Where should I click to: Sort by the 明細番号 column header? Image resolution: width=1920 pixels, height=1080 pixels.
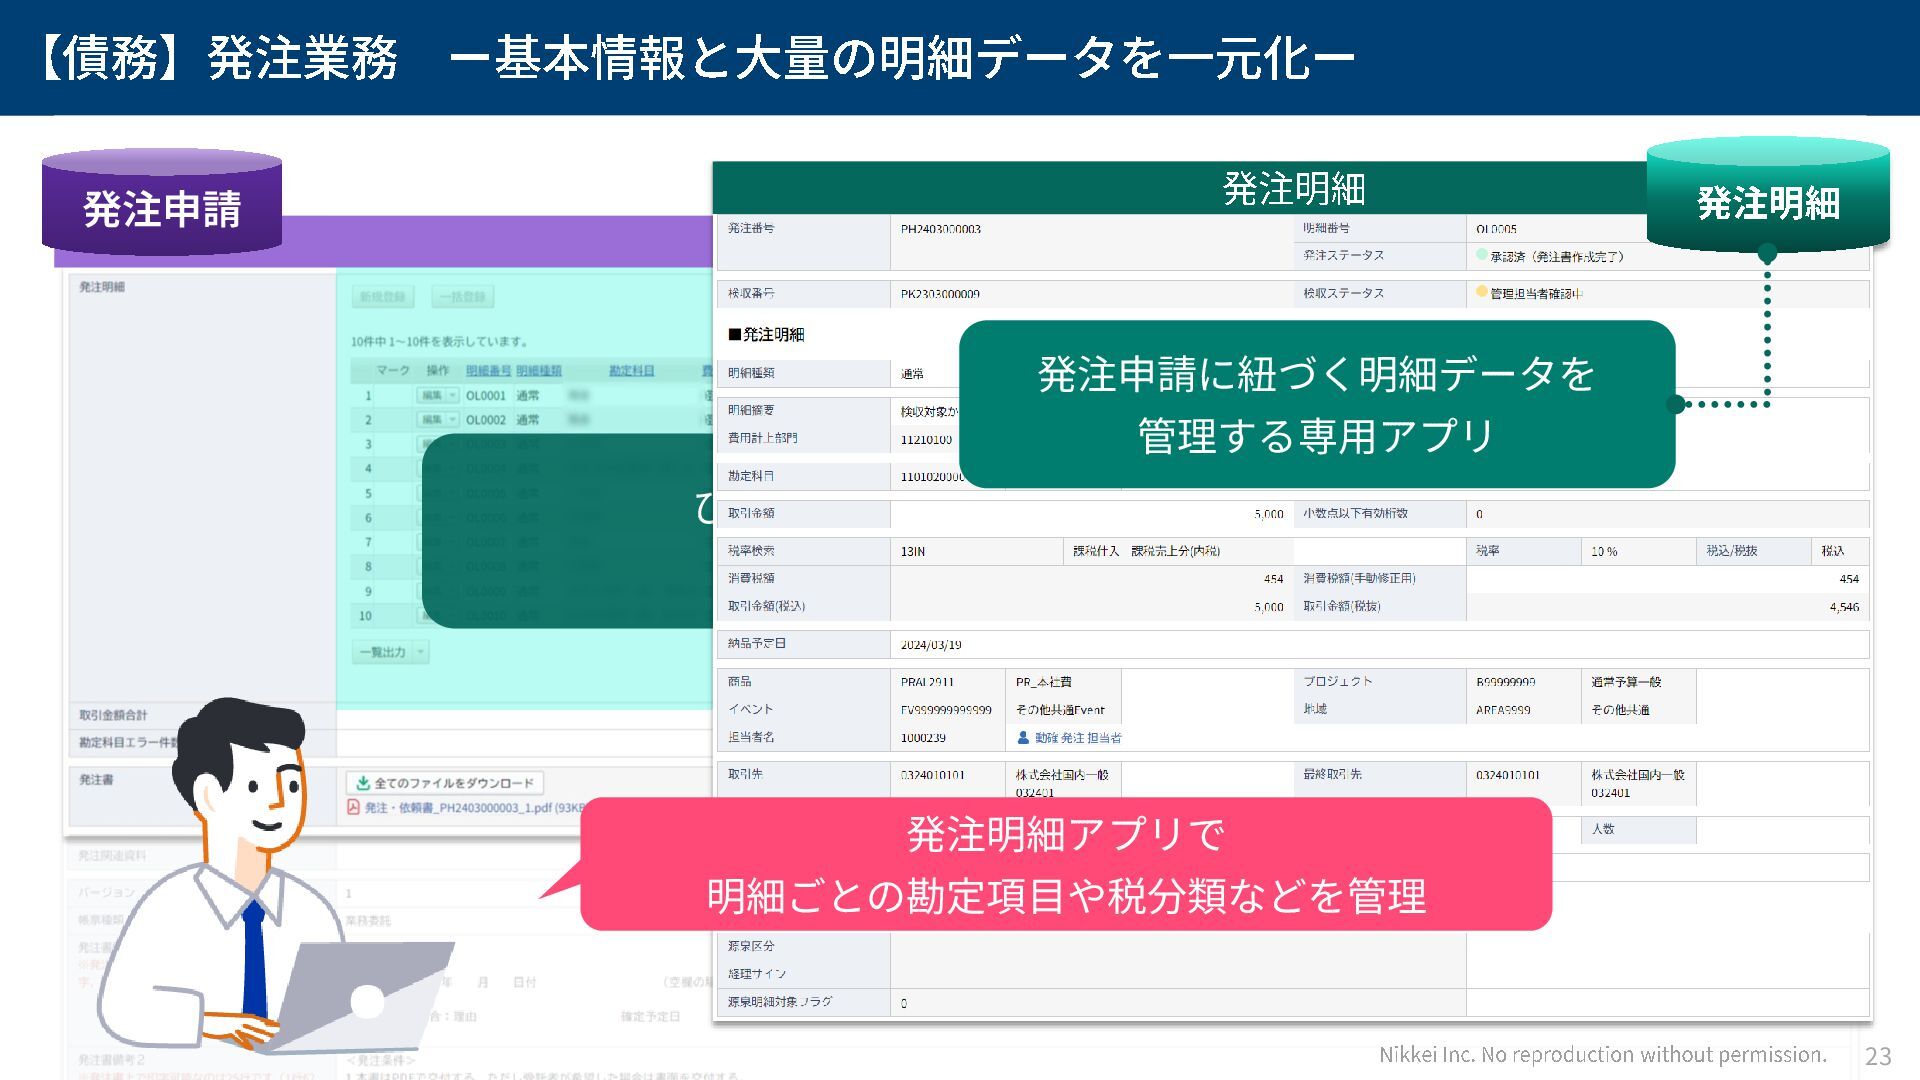click(x=488, y=371)
